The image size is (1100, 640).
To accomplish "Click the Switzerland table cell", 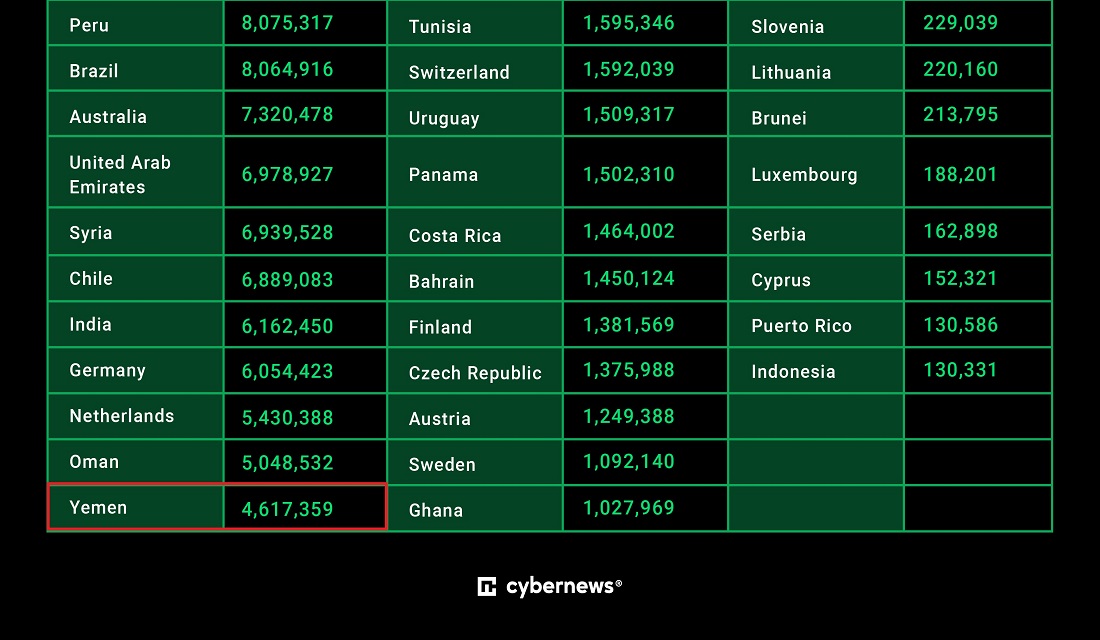I will (475, 69).
